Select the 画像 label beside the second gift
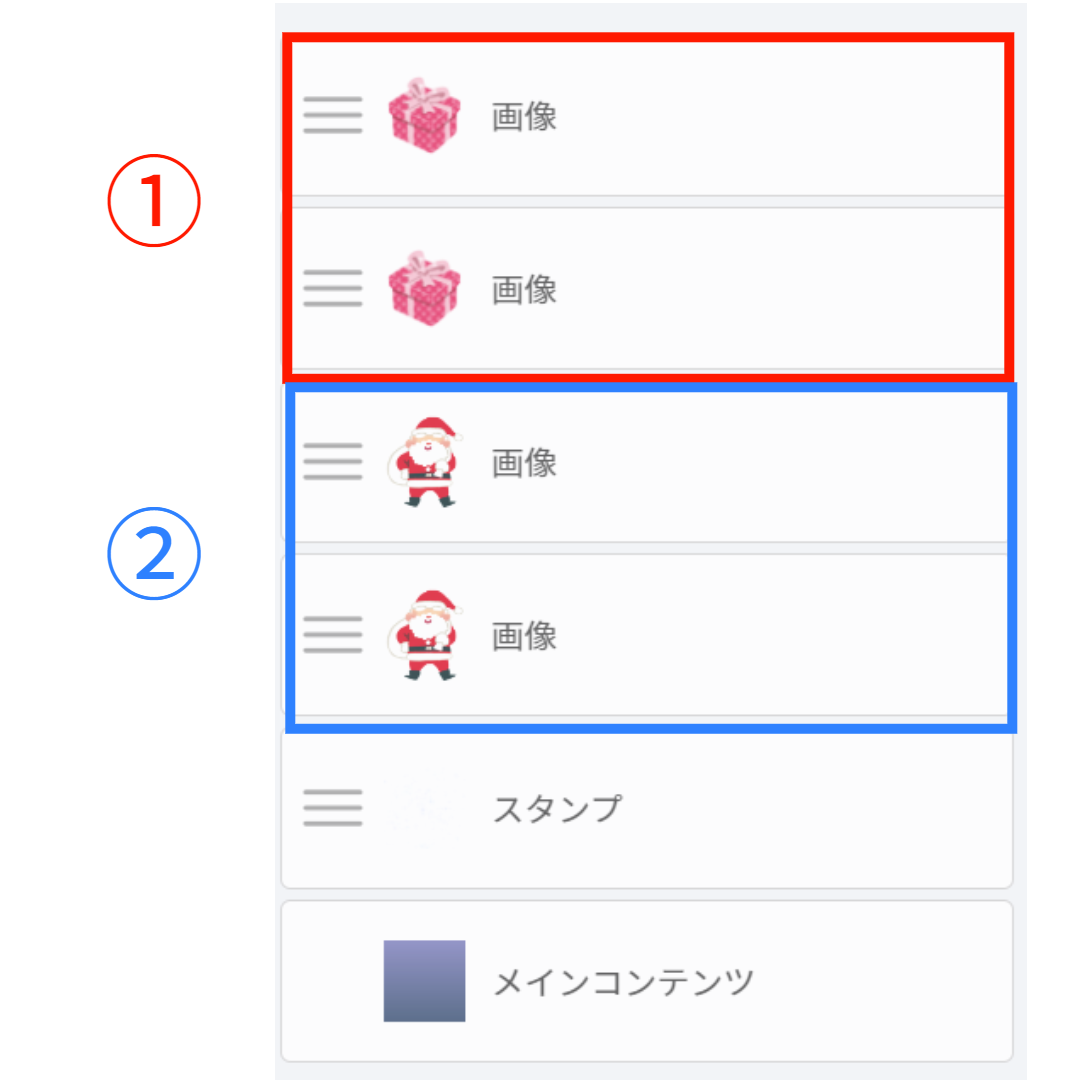1080x1080 pixels. coord(524,289)
